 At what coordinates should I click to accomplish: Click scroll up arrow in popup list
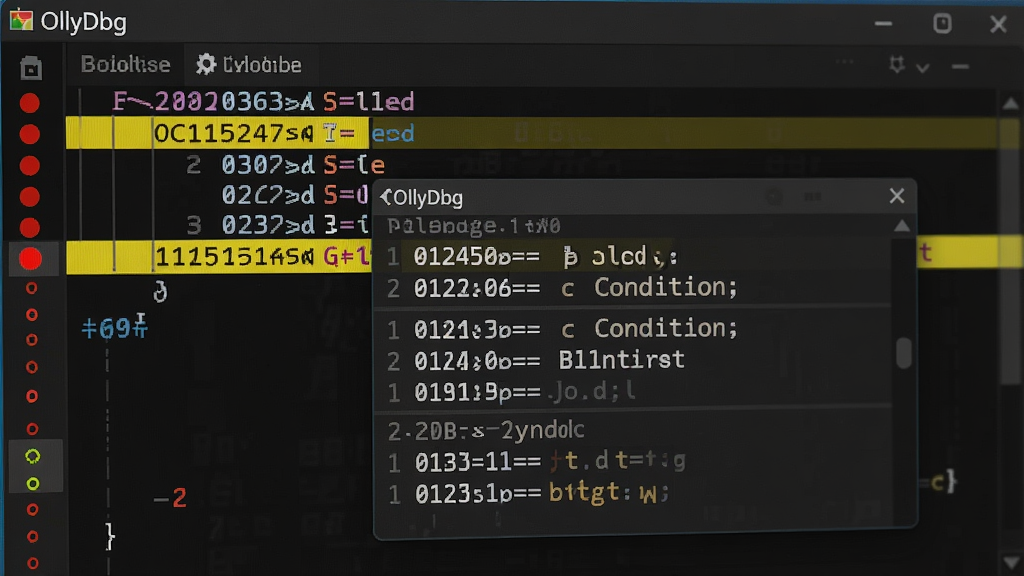[902, 226]
